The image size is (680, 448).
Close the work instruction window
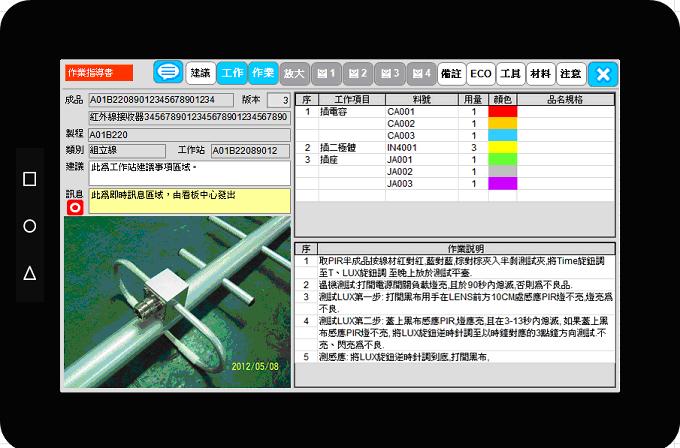coord(603,74)
